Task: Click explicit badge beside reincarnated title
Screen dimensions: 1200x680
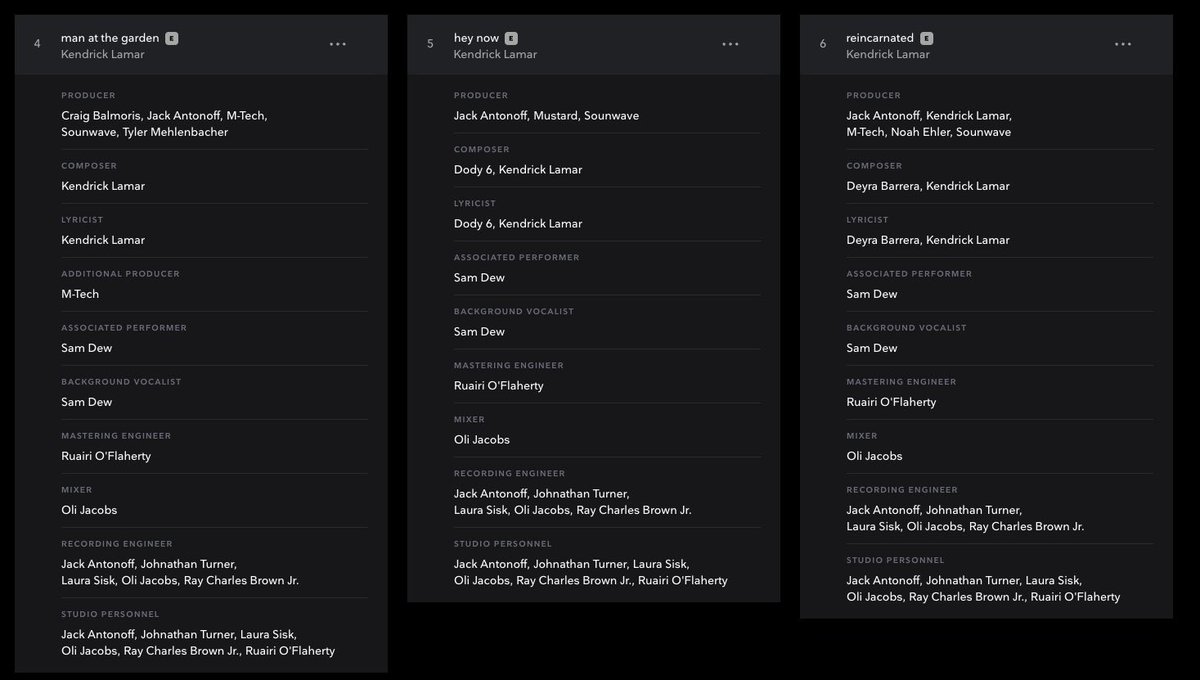Action: point(927,38)
